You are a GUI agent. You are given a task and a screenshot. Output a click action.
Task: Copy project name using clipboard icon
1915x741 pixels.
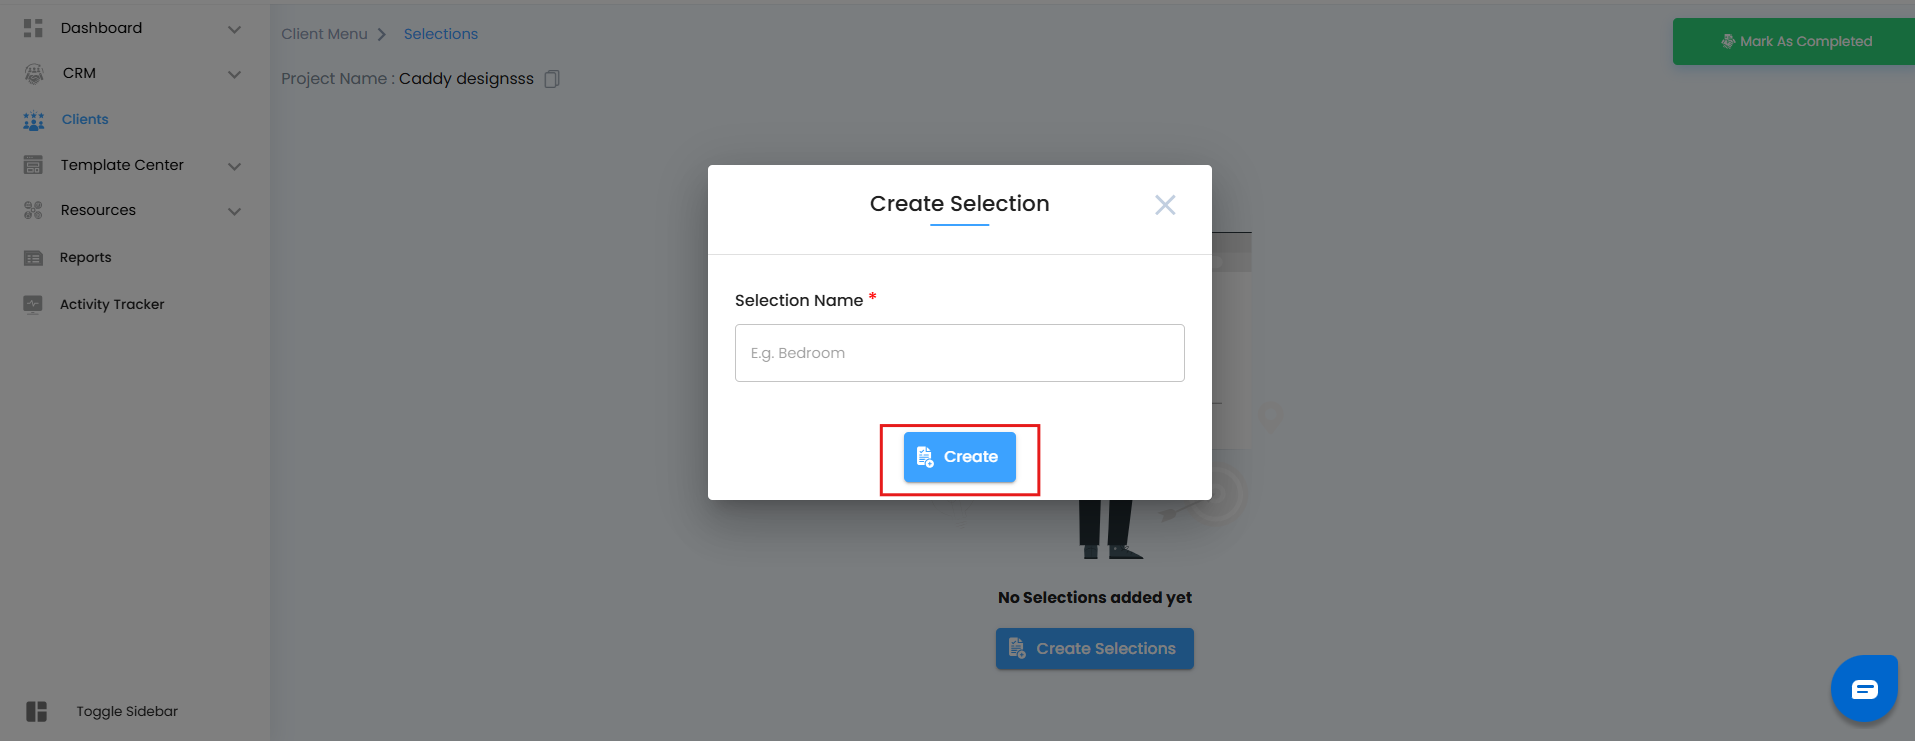click(552, 79)
